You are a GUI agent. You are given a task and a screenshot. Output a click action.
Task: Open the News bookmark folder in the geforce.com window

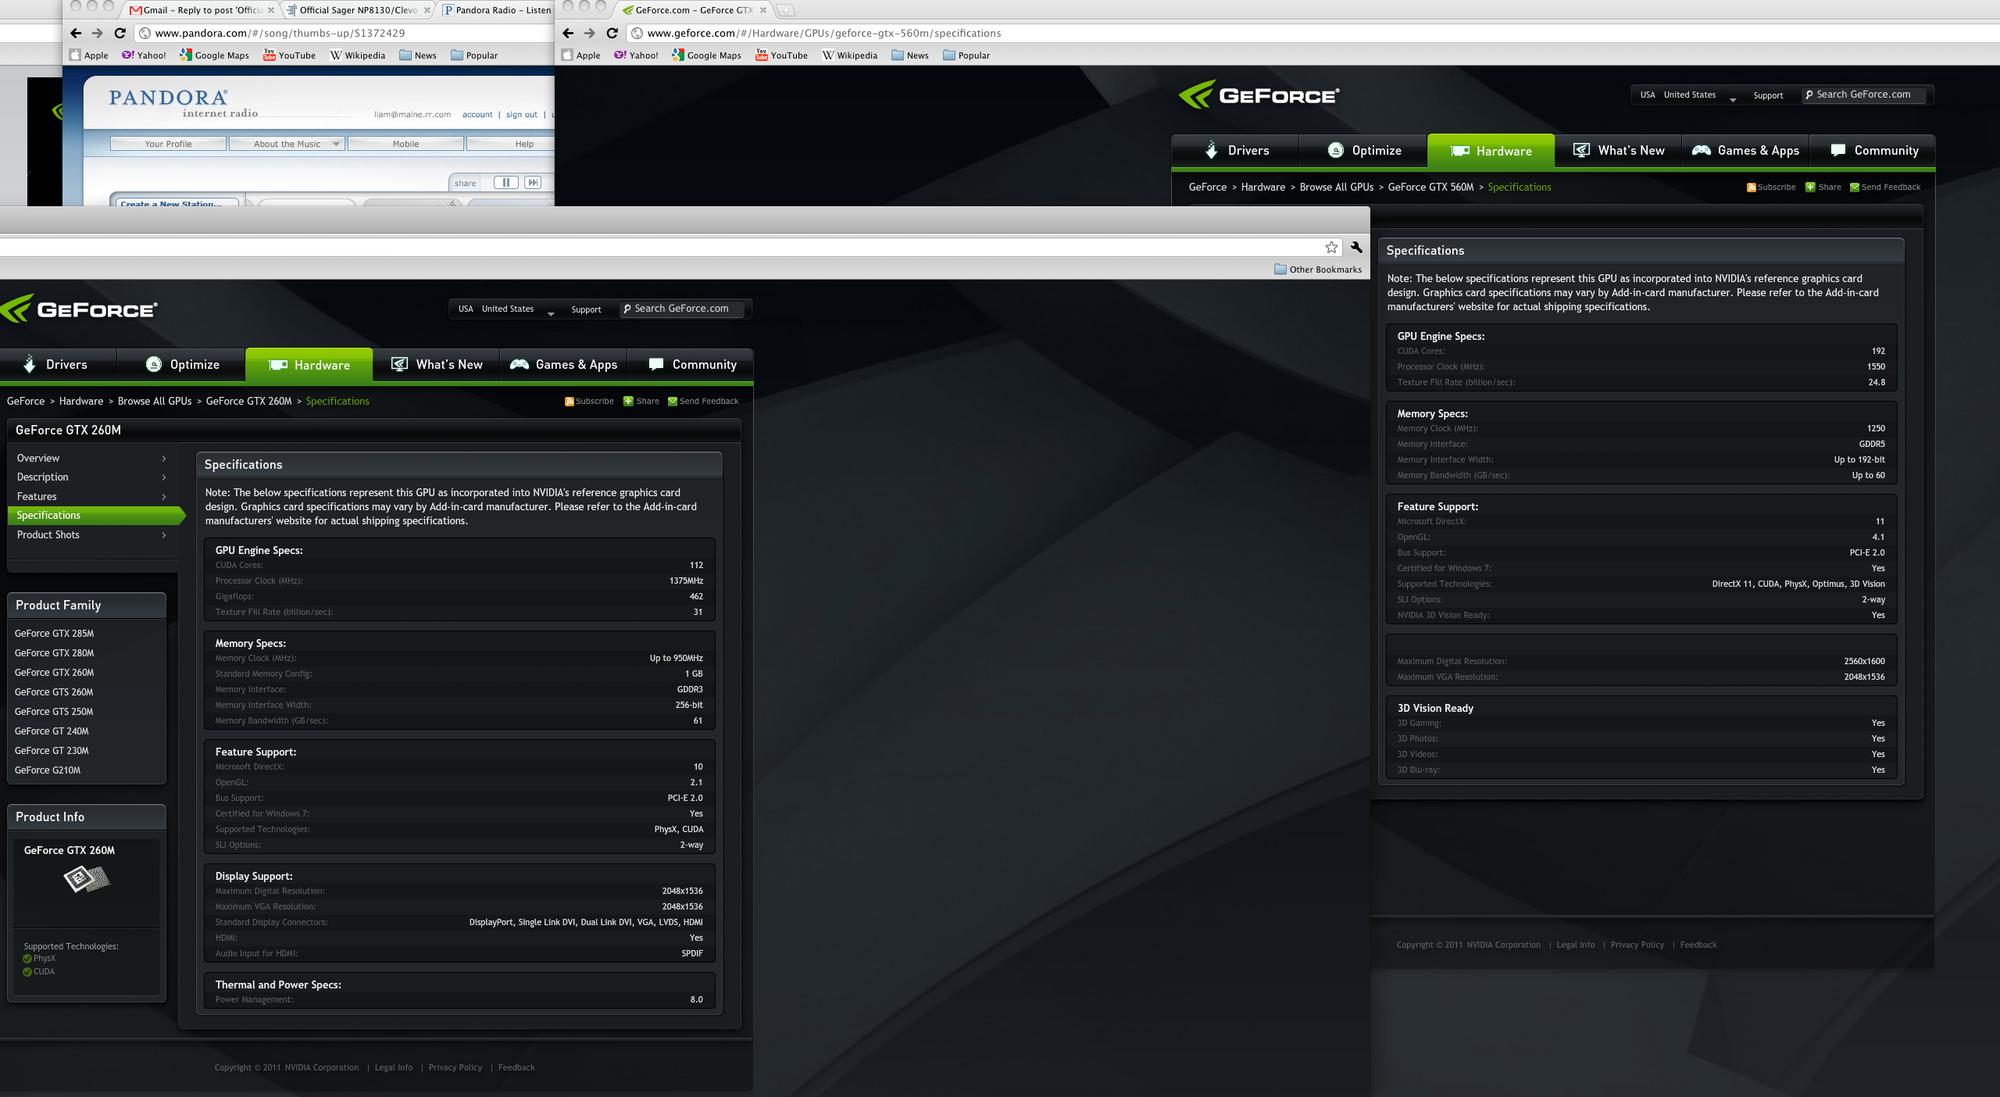910,55
